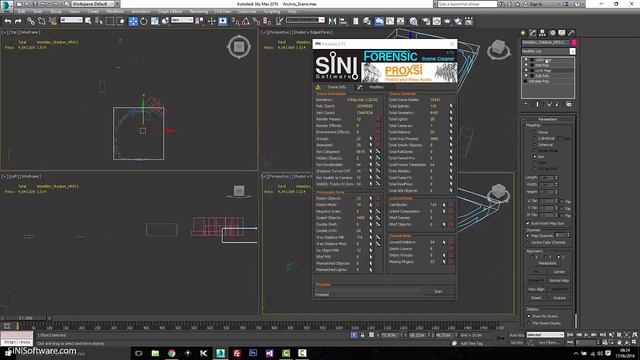The height and width of the screenshot is (360, 640).
Task: Open the Selected key filter dropdown
Action: [545, 335]
